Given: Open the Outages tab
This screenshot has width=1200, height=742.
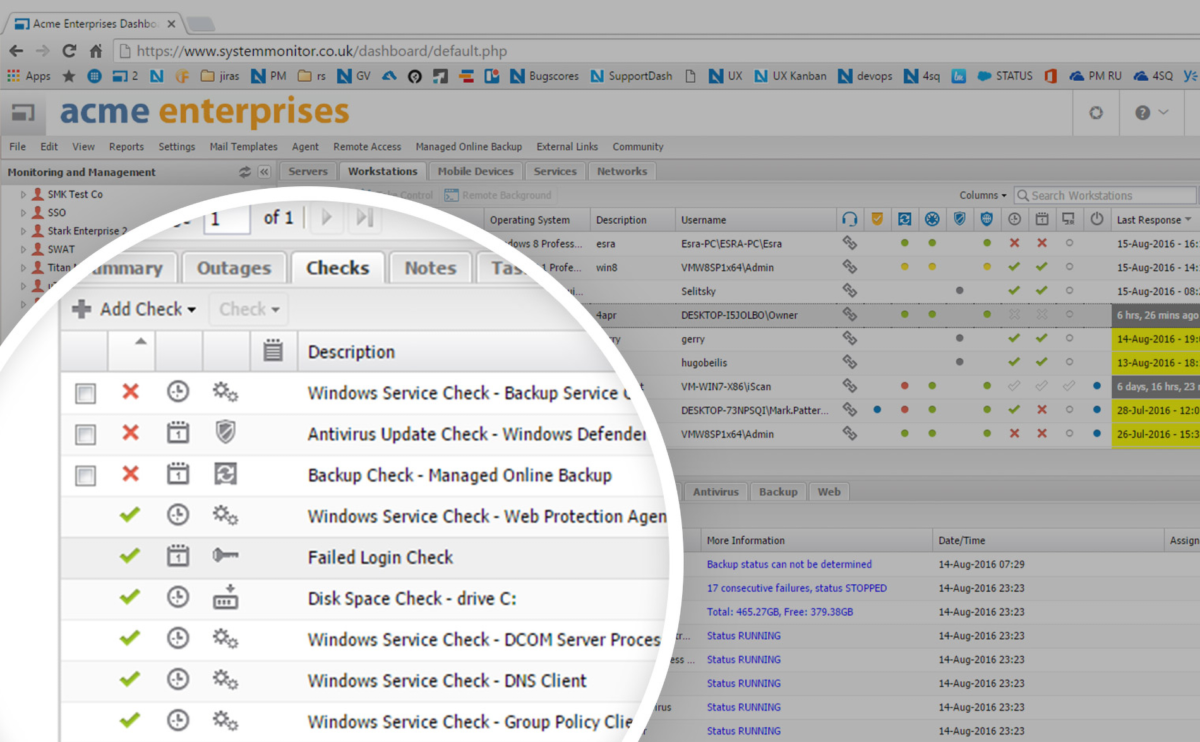Looking at the screenshot, I should tap(234, 268).
